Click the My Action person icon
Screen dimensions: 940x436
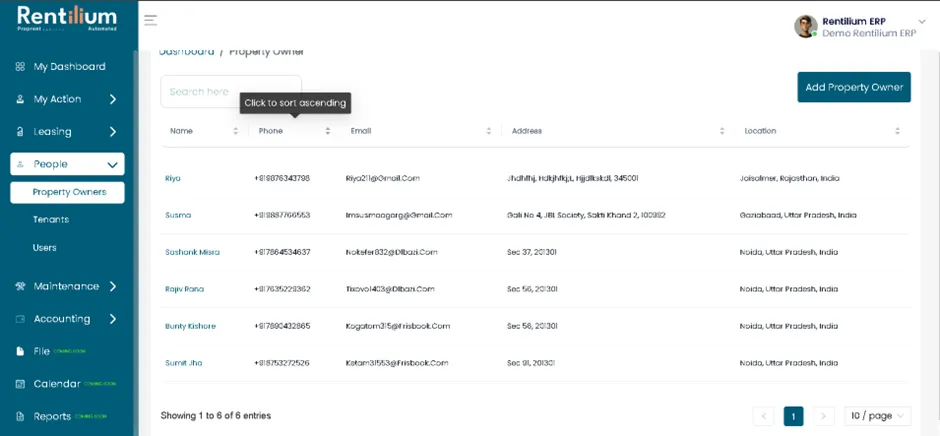click(x=20, y=99)
